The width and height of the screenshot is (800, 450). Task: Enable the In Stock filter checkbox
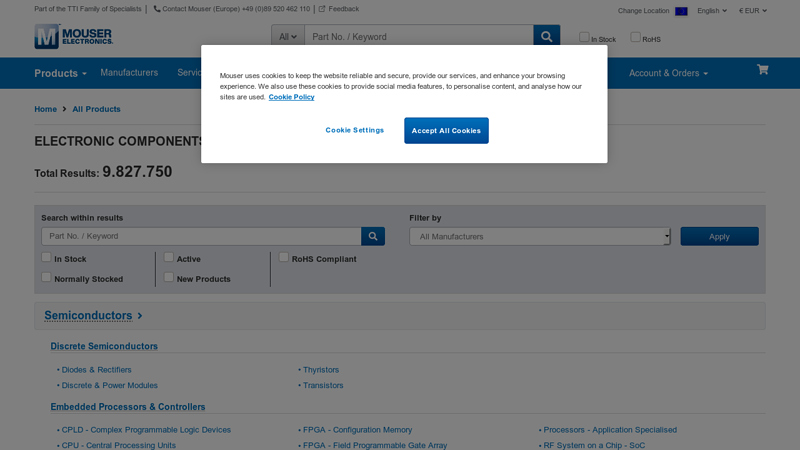coord(46,257)
